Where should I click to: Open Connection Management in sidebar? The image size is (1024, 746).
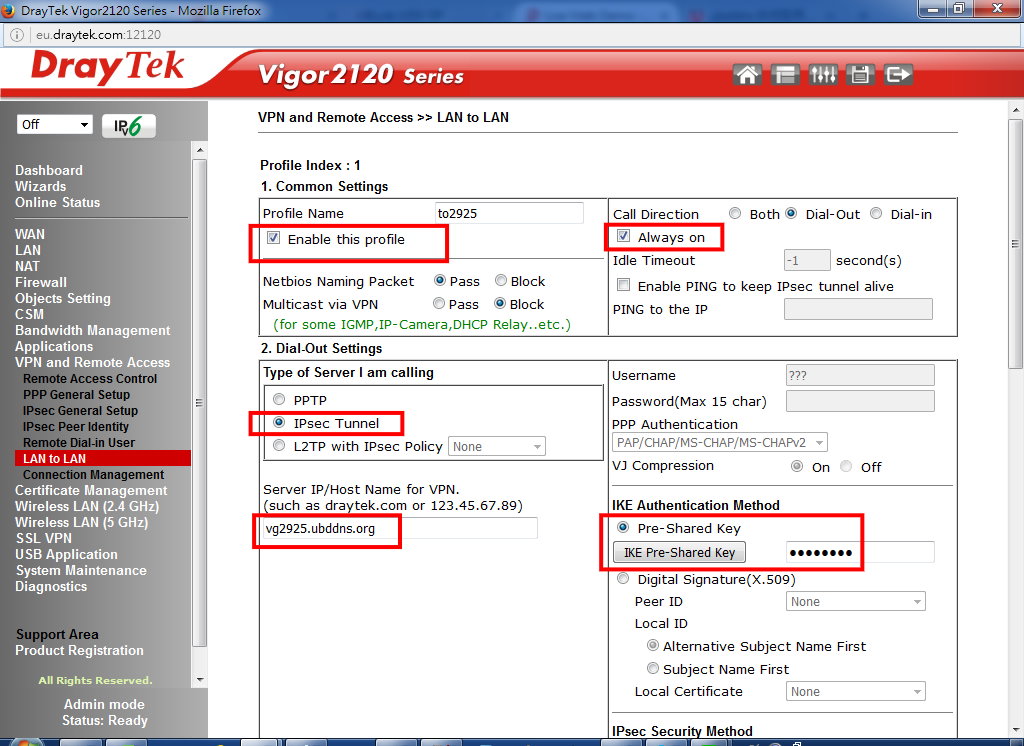click(x=93, y=475)
